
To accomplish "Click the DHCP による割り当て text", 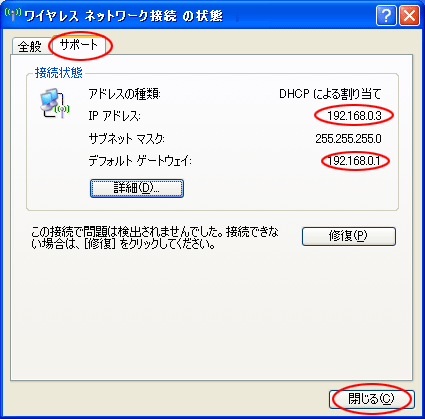I will pos(330,94).
